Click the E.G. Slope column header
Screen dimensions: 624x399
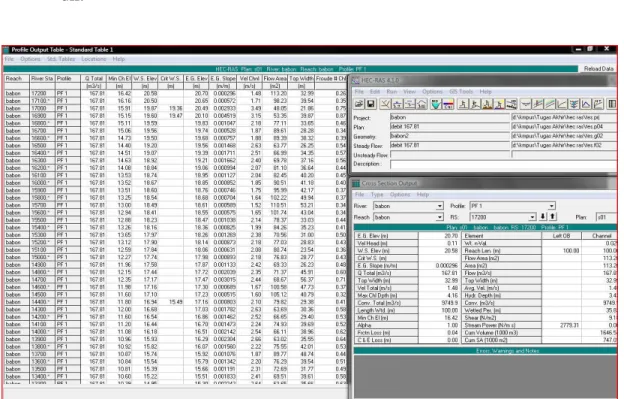click(x=223, y=78)
